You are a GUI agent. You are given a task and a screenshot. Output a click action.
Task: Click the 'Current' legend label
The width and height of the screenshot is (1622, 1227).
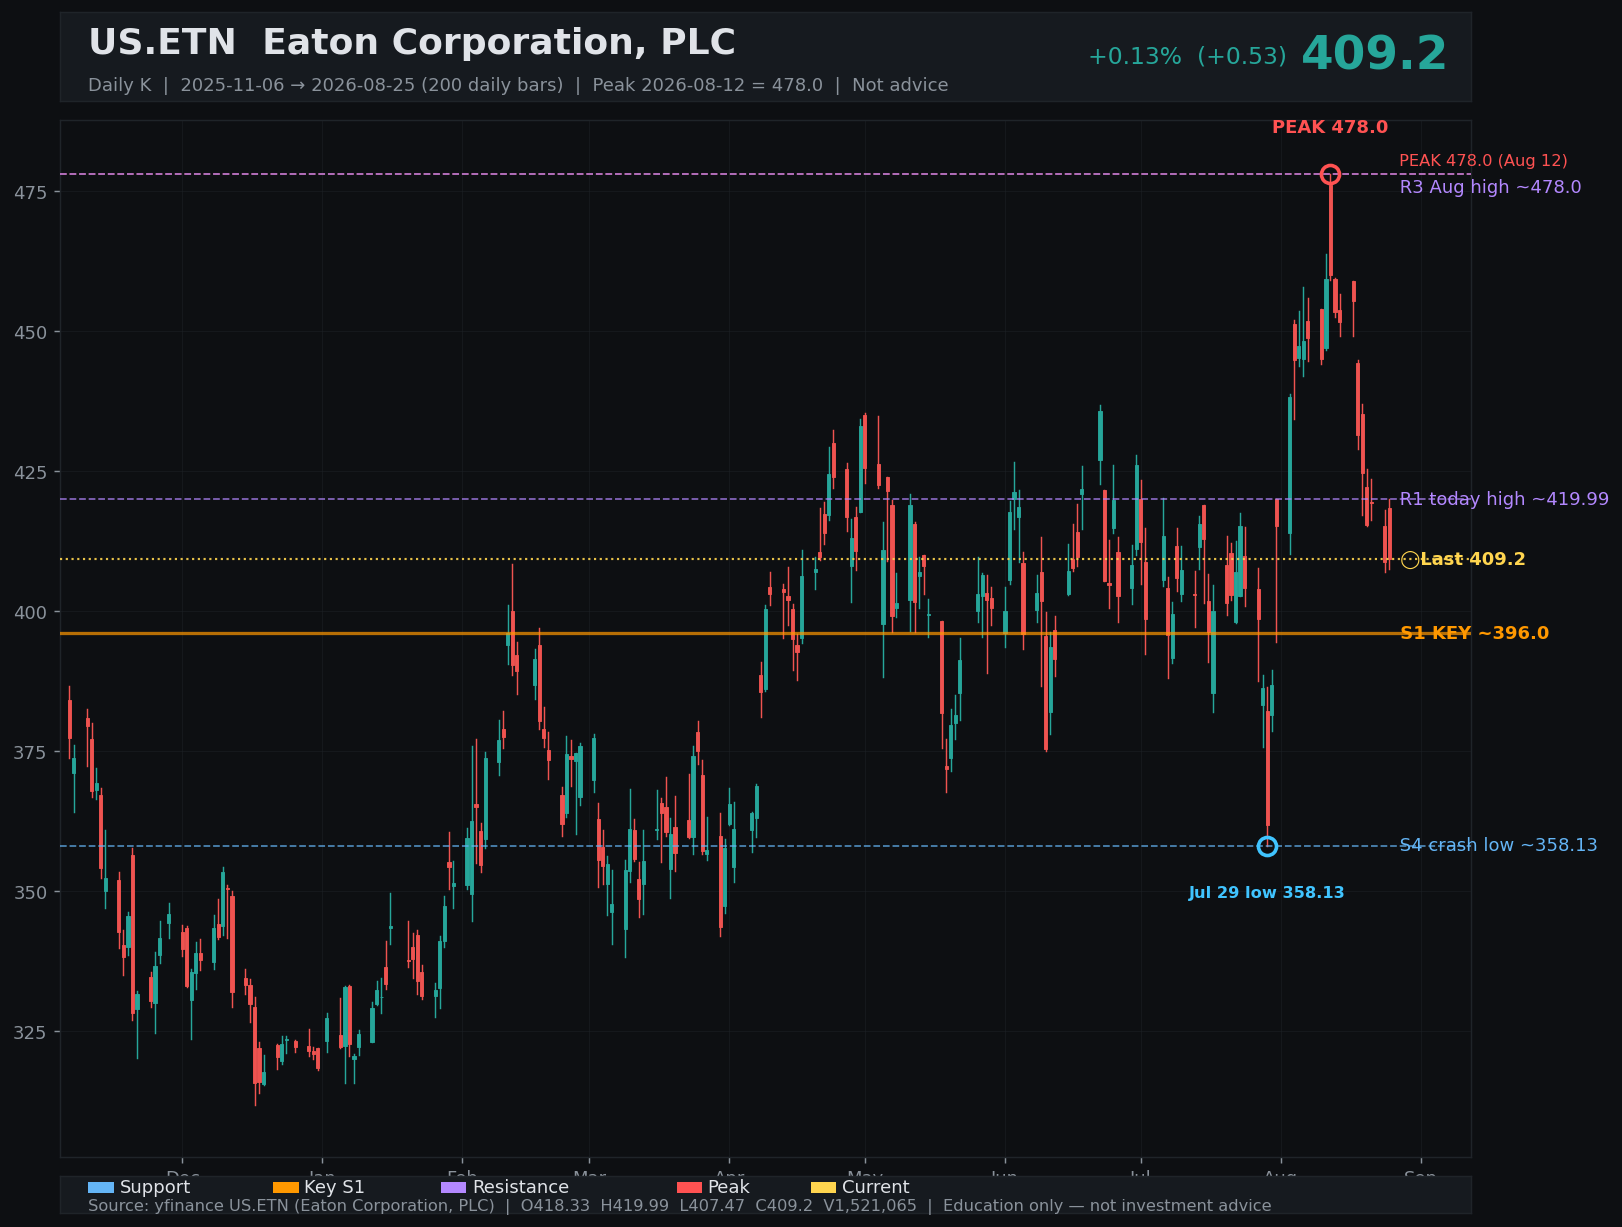point(876,1188)
